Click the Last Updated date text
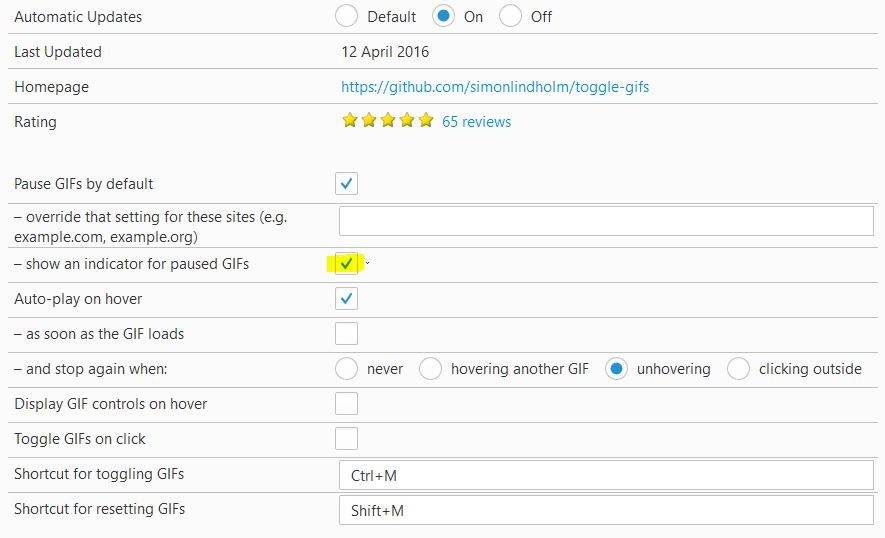Viewport: 885px width, 538px height. click(x=385, y=52)
